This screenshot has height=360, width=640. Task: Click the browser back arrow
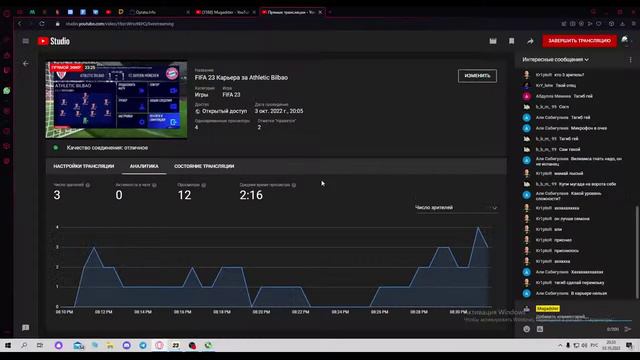click(19, 24)
